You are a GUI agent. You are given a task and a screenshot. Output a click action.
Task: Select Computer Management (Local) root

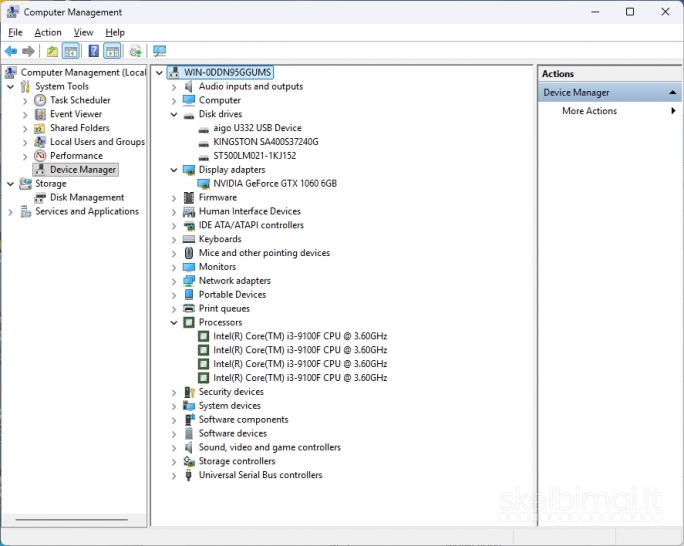tap(83, 72)
